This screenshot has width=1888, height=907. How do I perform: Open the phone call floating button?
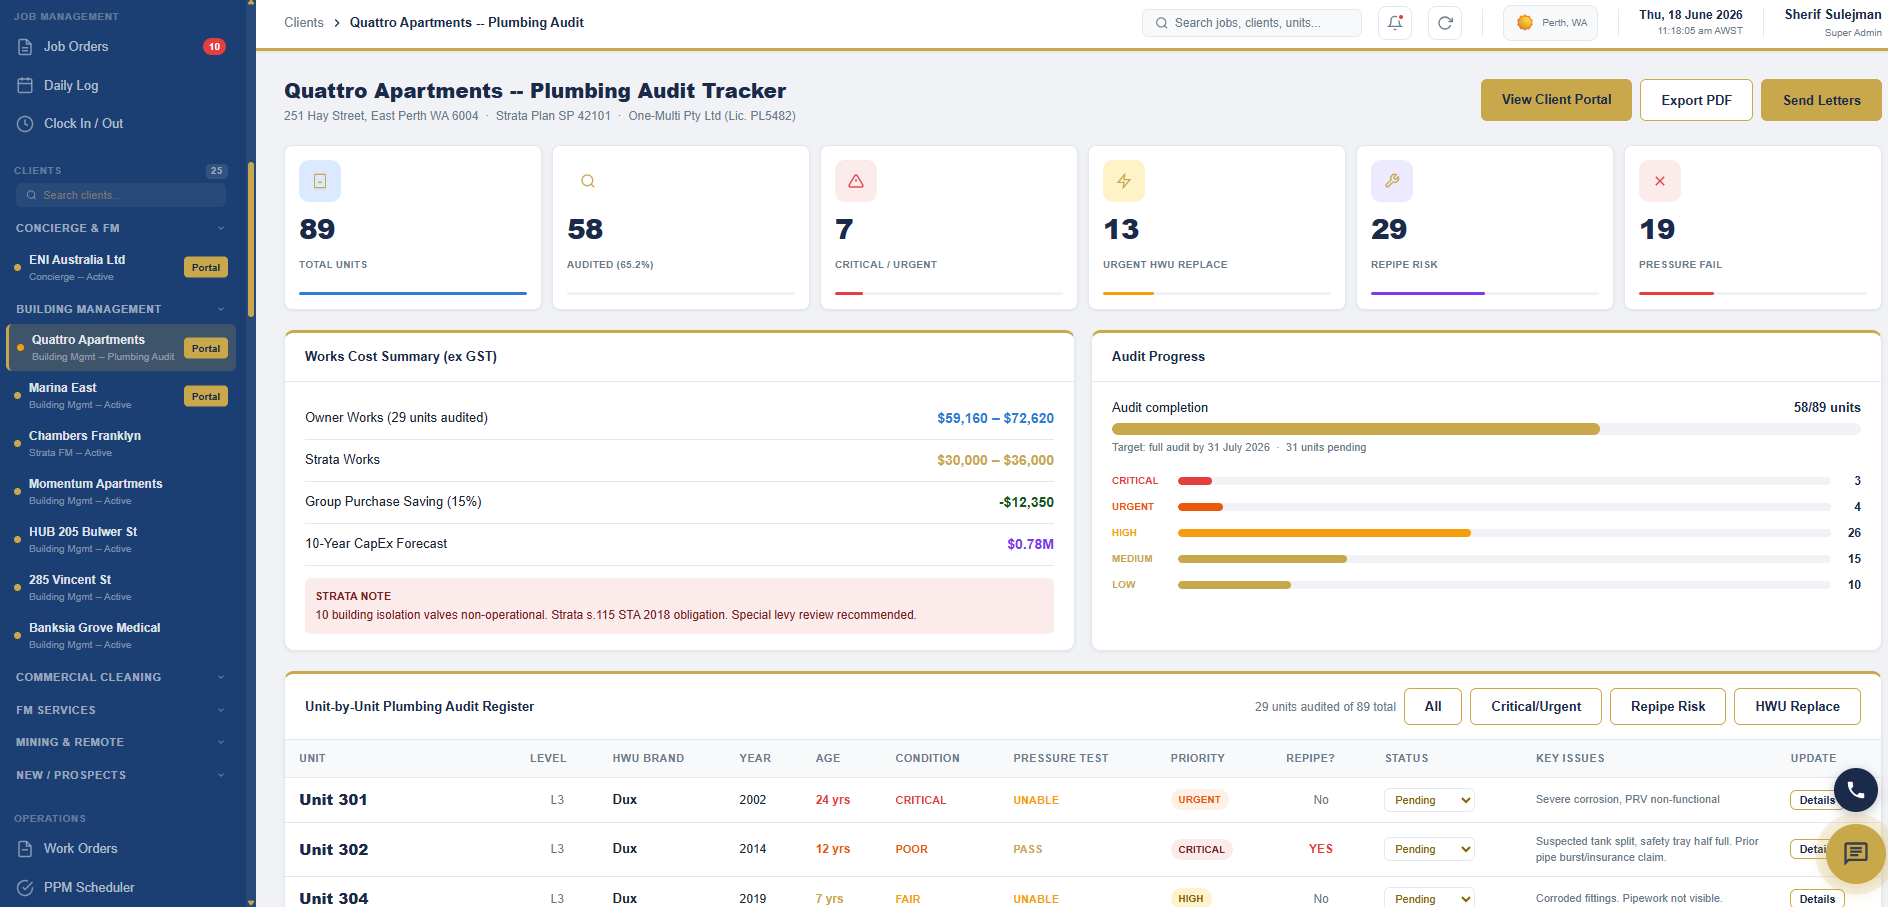tap(1856, 790)
